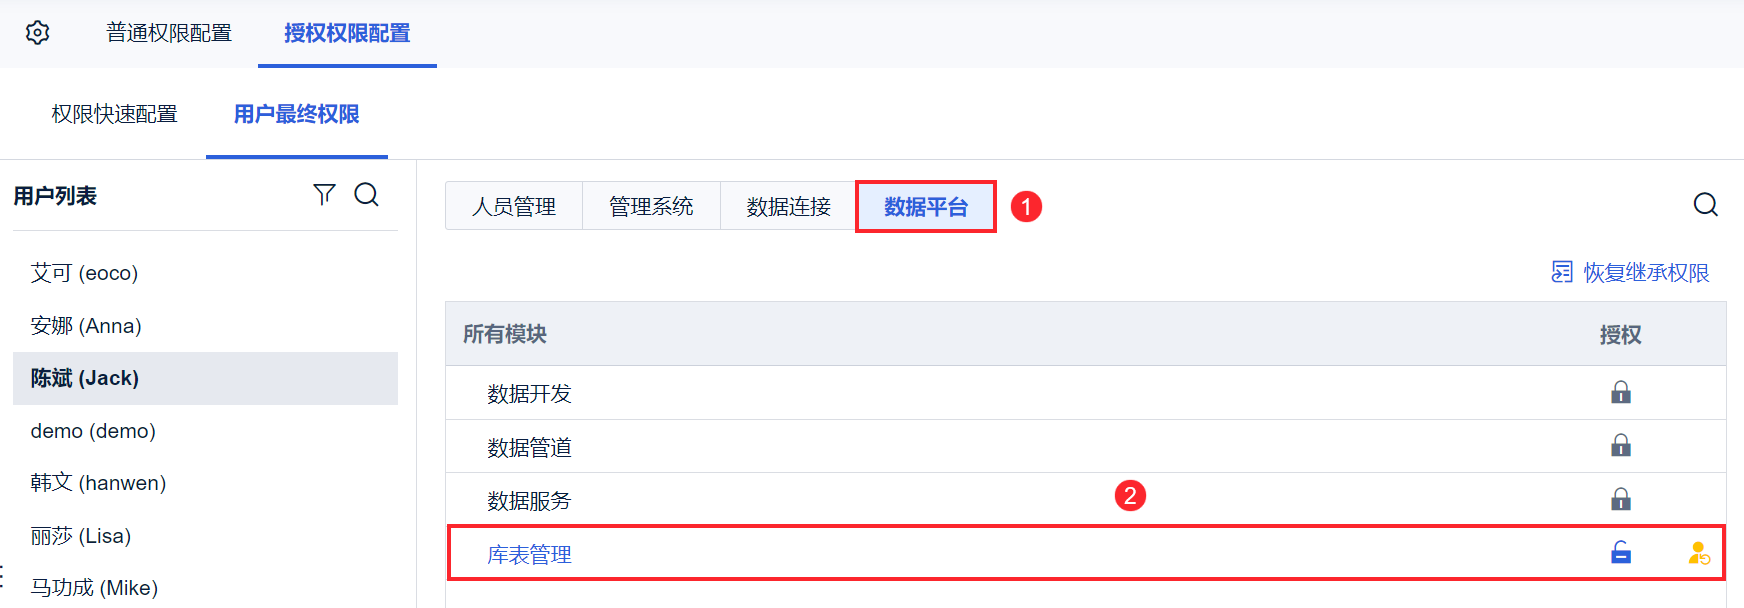The height and width of the screenshot is (608, 1744).
Task: Open the 库表管理 module link
Action: [x=529, y=555]
